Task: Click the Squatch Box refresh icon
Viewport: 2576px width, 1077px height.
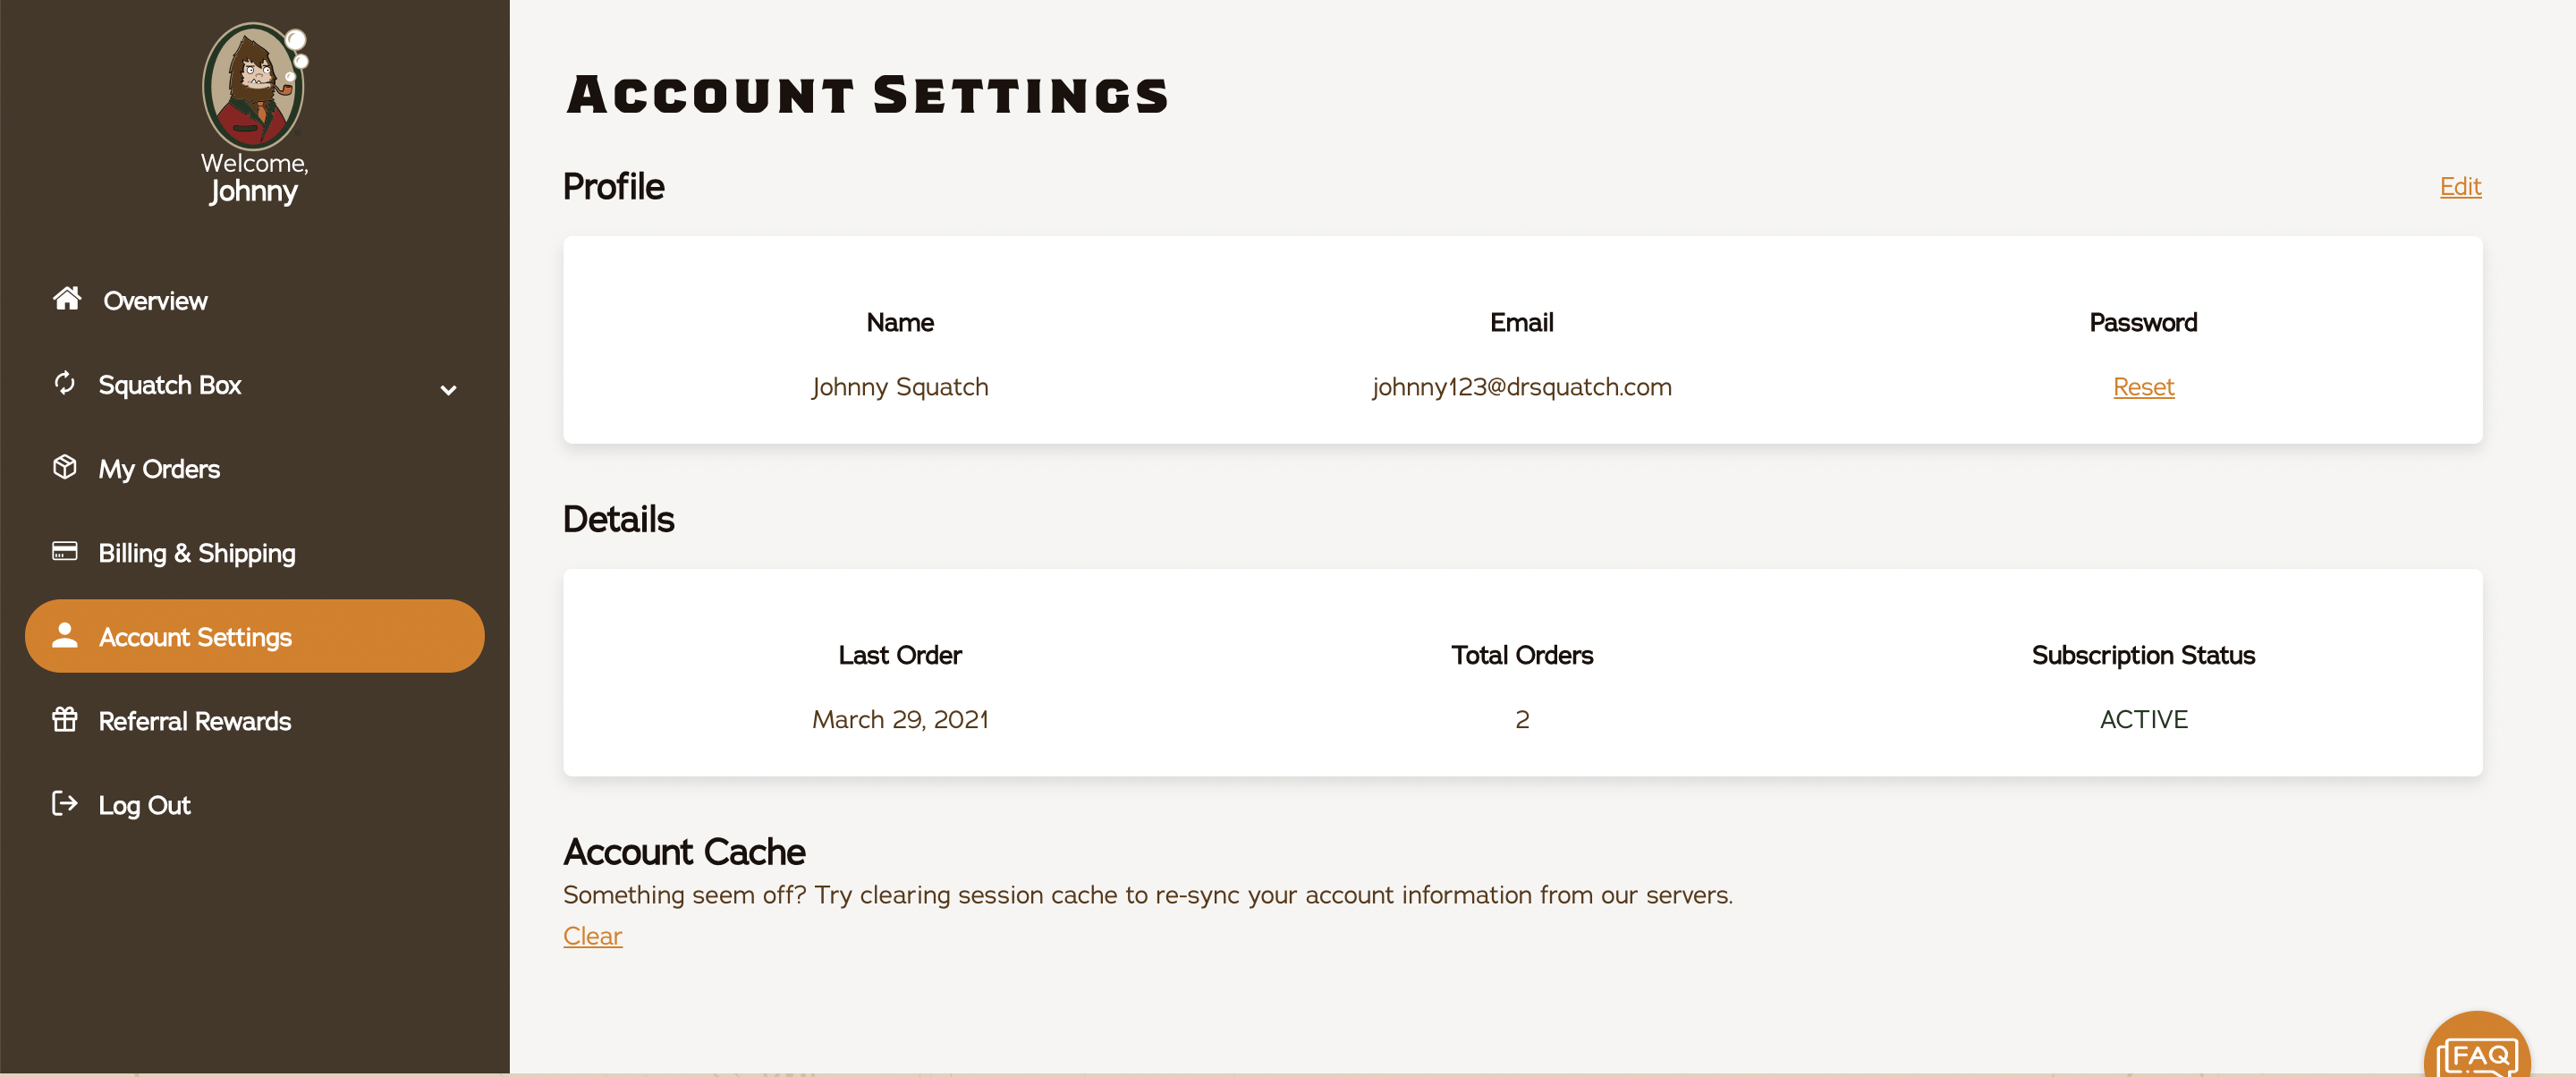Action: coord(65,383)
